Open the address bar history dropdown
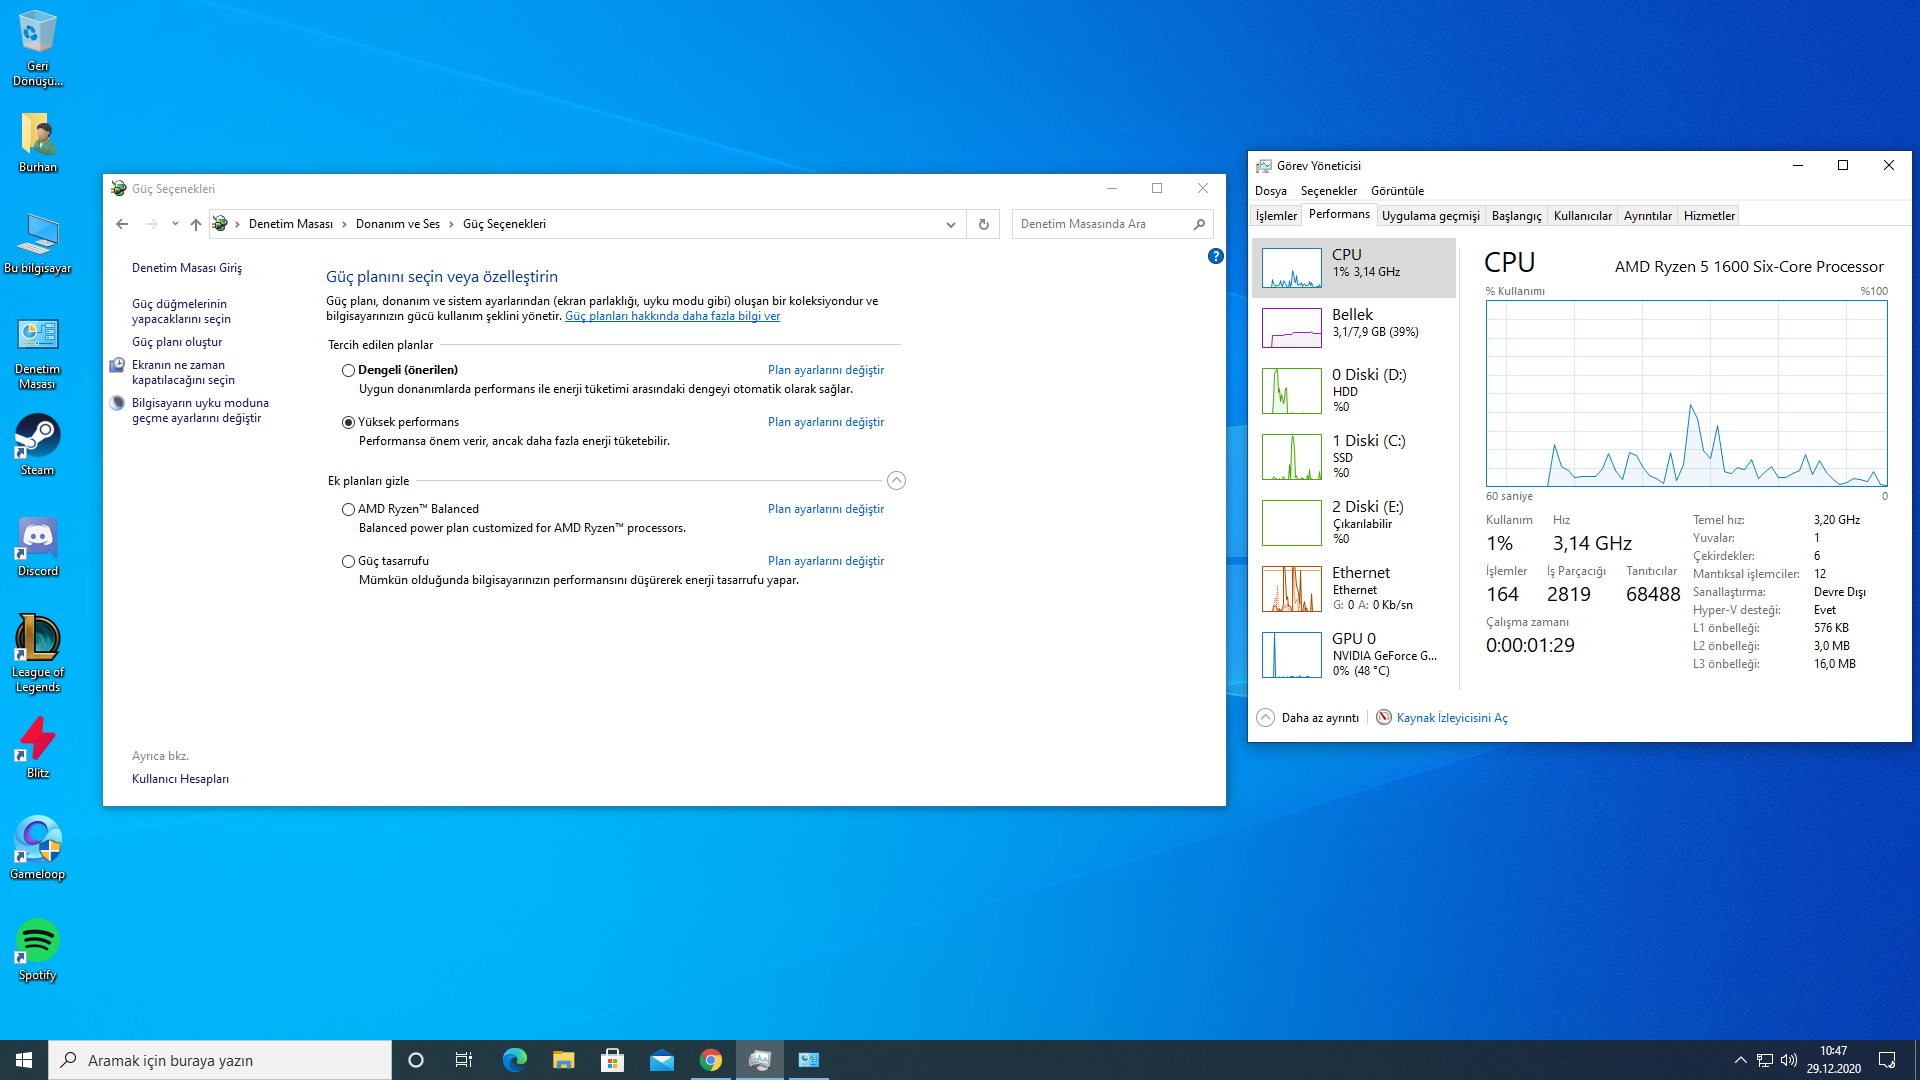The image size is (1920, 1080). coord(950,224)
